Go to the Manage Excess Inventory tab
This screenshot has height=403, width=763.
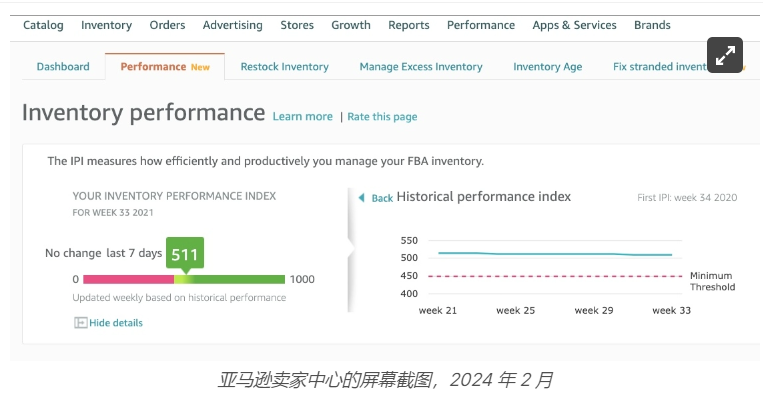pyautogui.click(x=421, y=67)
